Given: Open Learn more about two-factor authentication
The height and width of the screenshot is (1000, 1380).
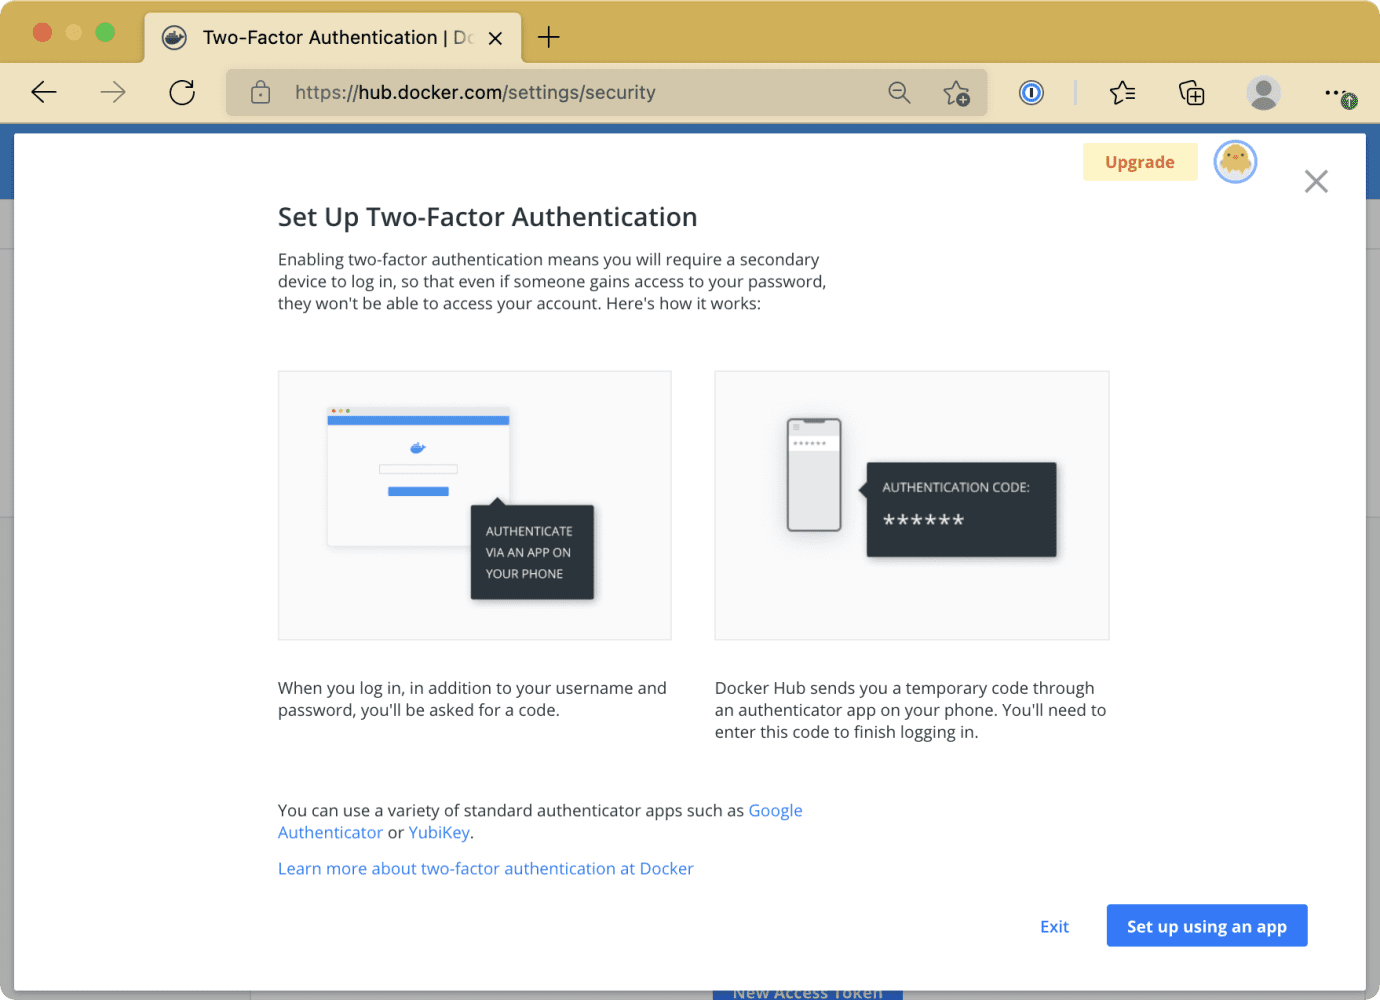Looking at the screenshot, I should [486, 869].
